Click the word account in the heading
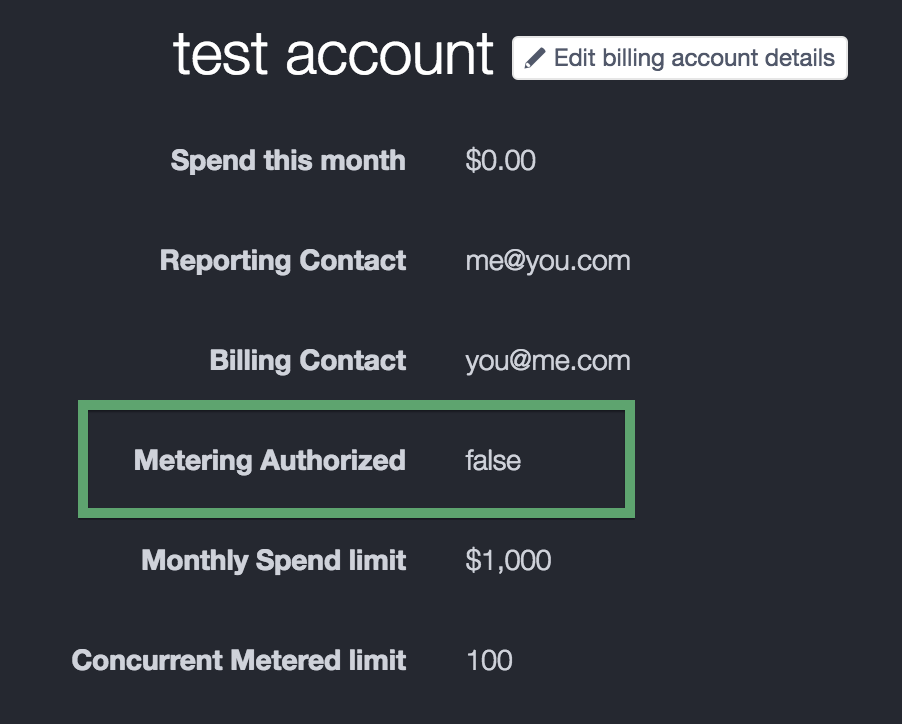This screenshot has height=724, width=902. (x=389, y=56)
